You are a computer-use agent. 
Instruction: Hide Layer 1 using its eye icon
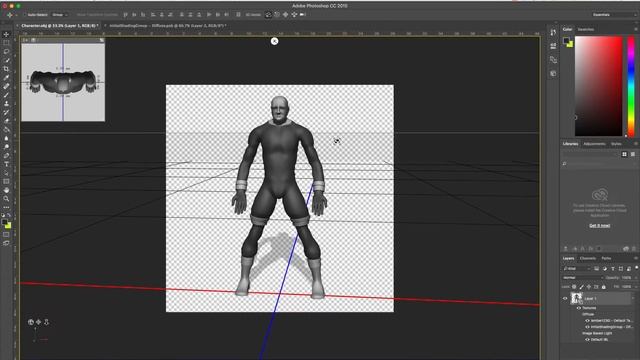click(565, 298)
